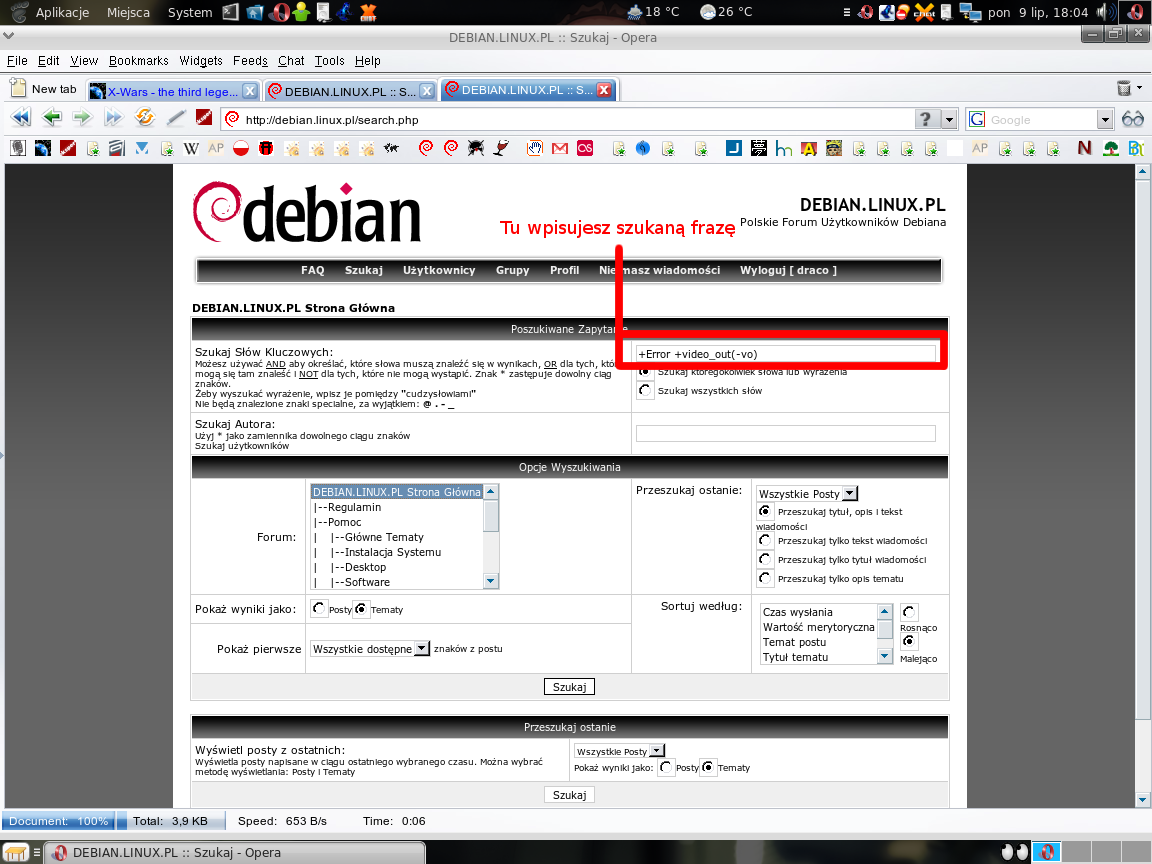The width and height of the screenshot is (1152, 864).
Task: Click the lower Szukaj button
Action: 569,795
